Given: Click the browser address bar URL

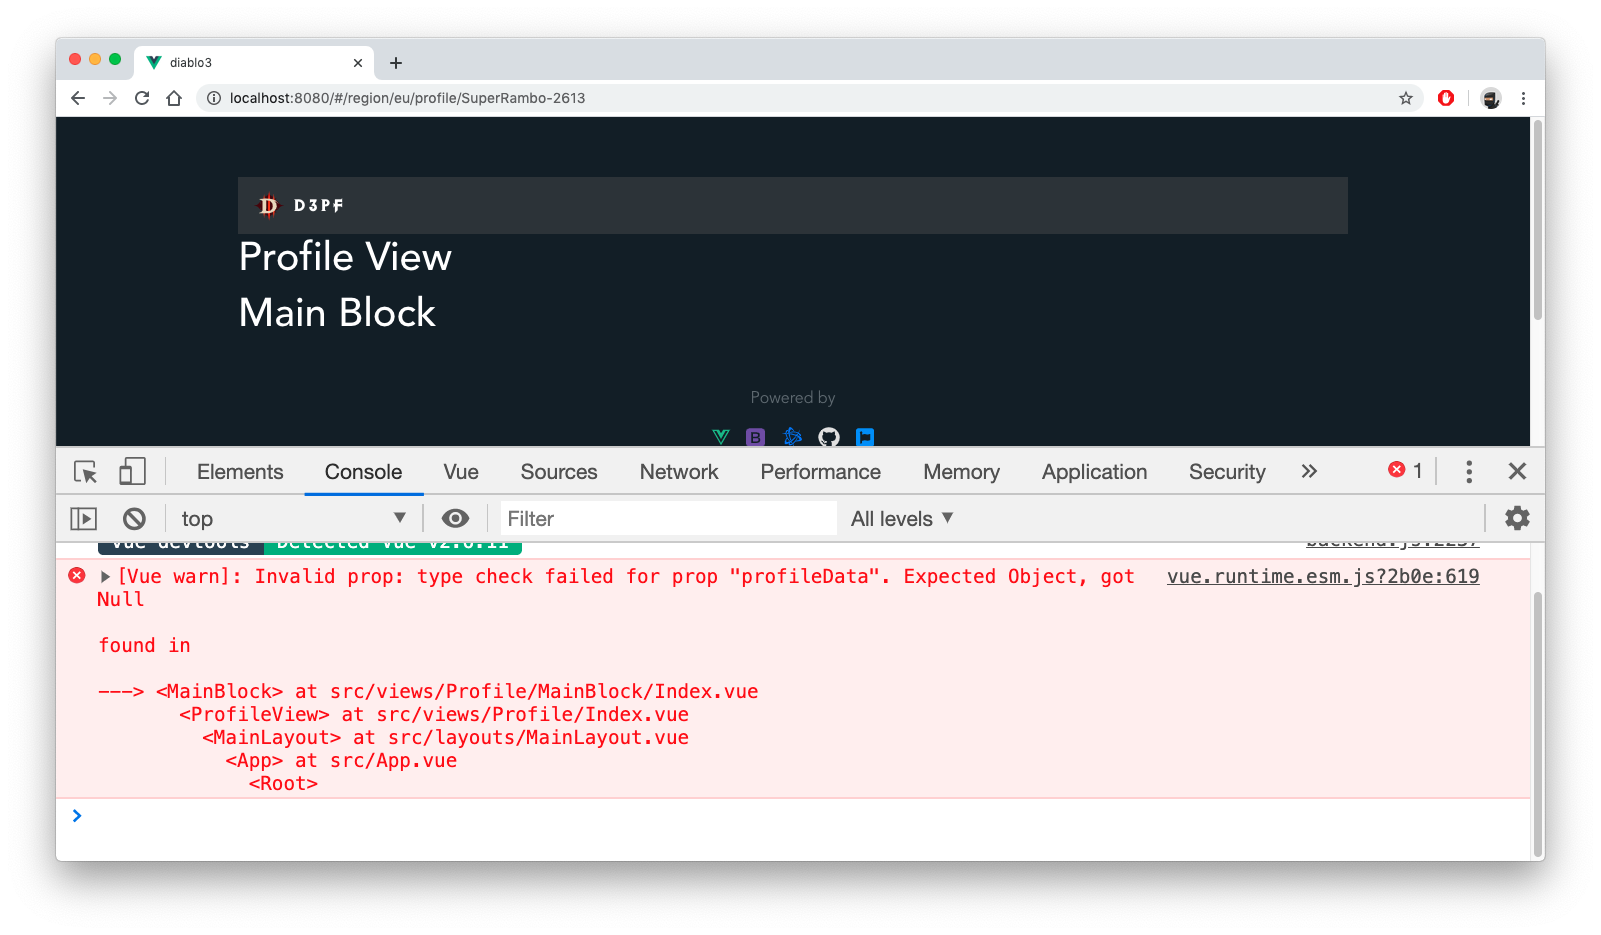Looking at the screenshot, I should [x=407, y=98].
